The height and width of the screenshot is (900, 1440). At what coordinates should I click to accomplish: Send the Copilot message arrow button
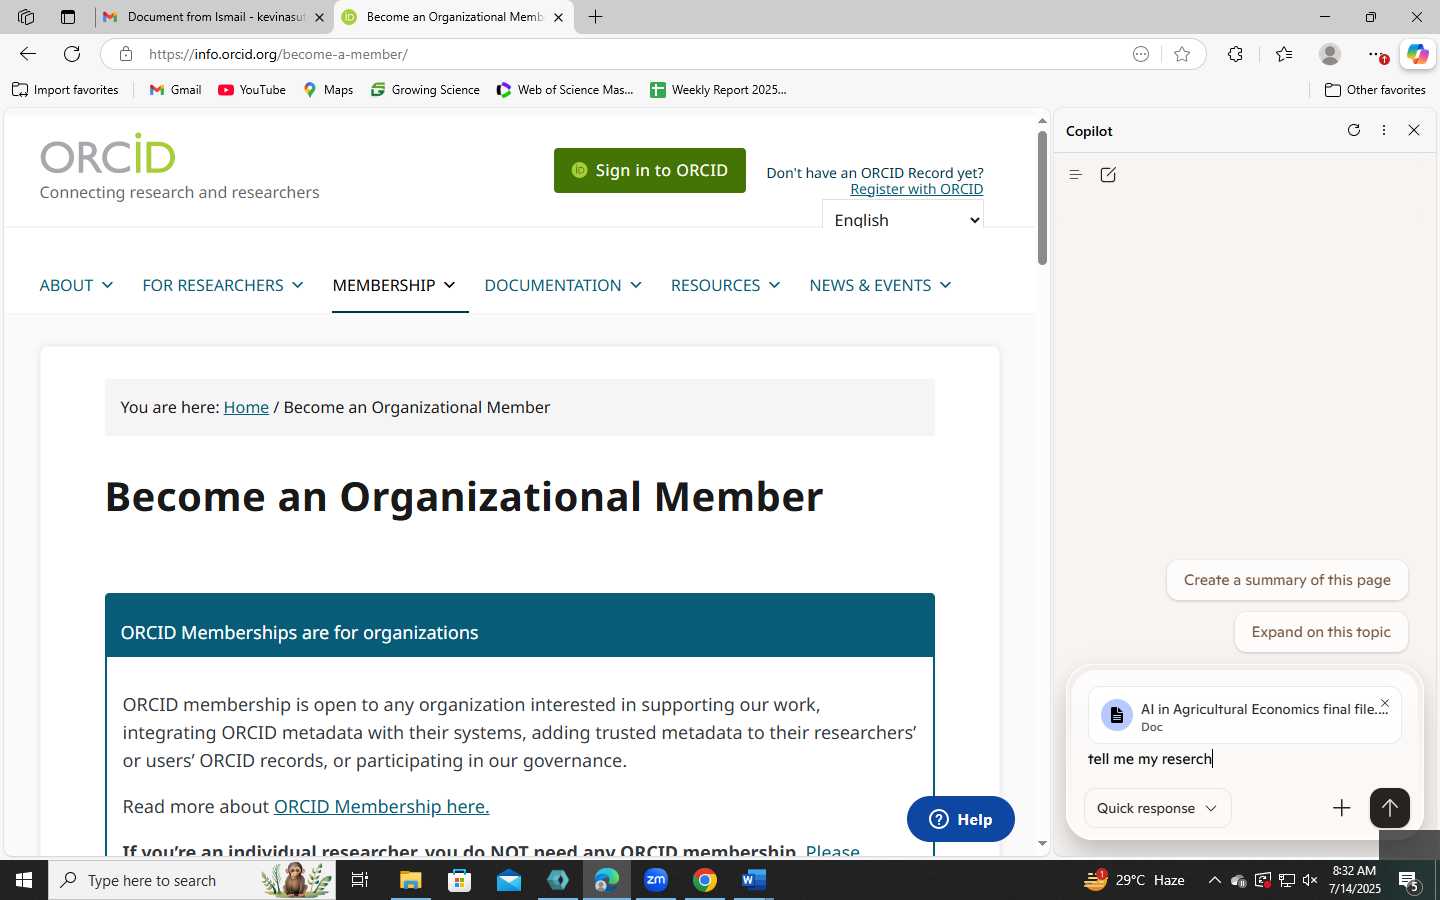(1390, 808)
